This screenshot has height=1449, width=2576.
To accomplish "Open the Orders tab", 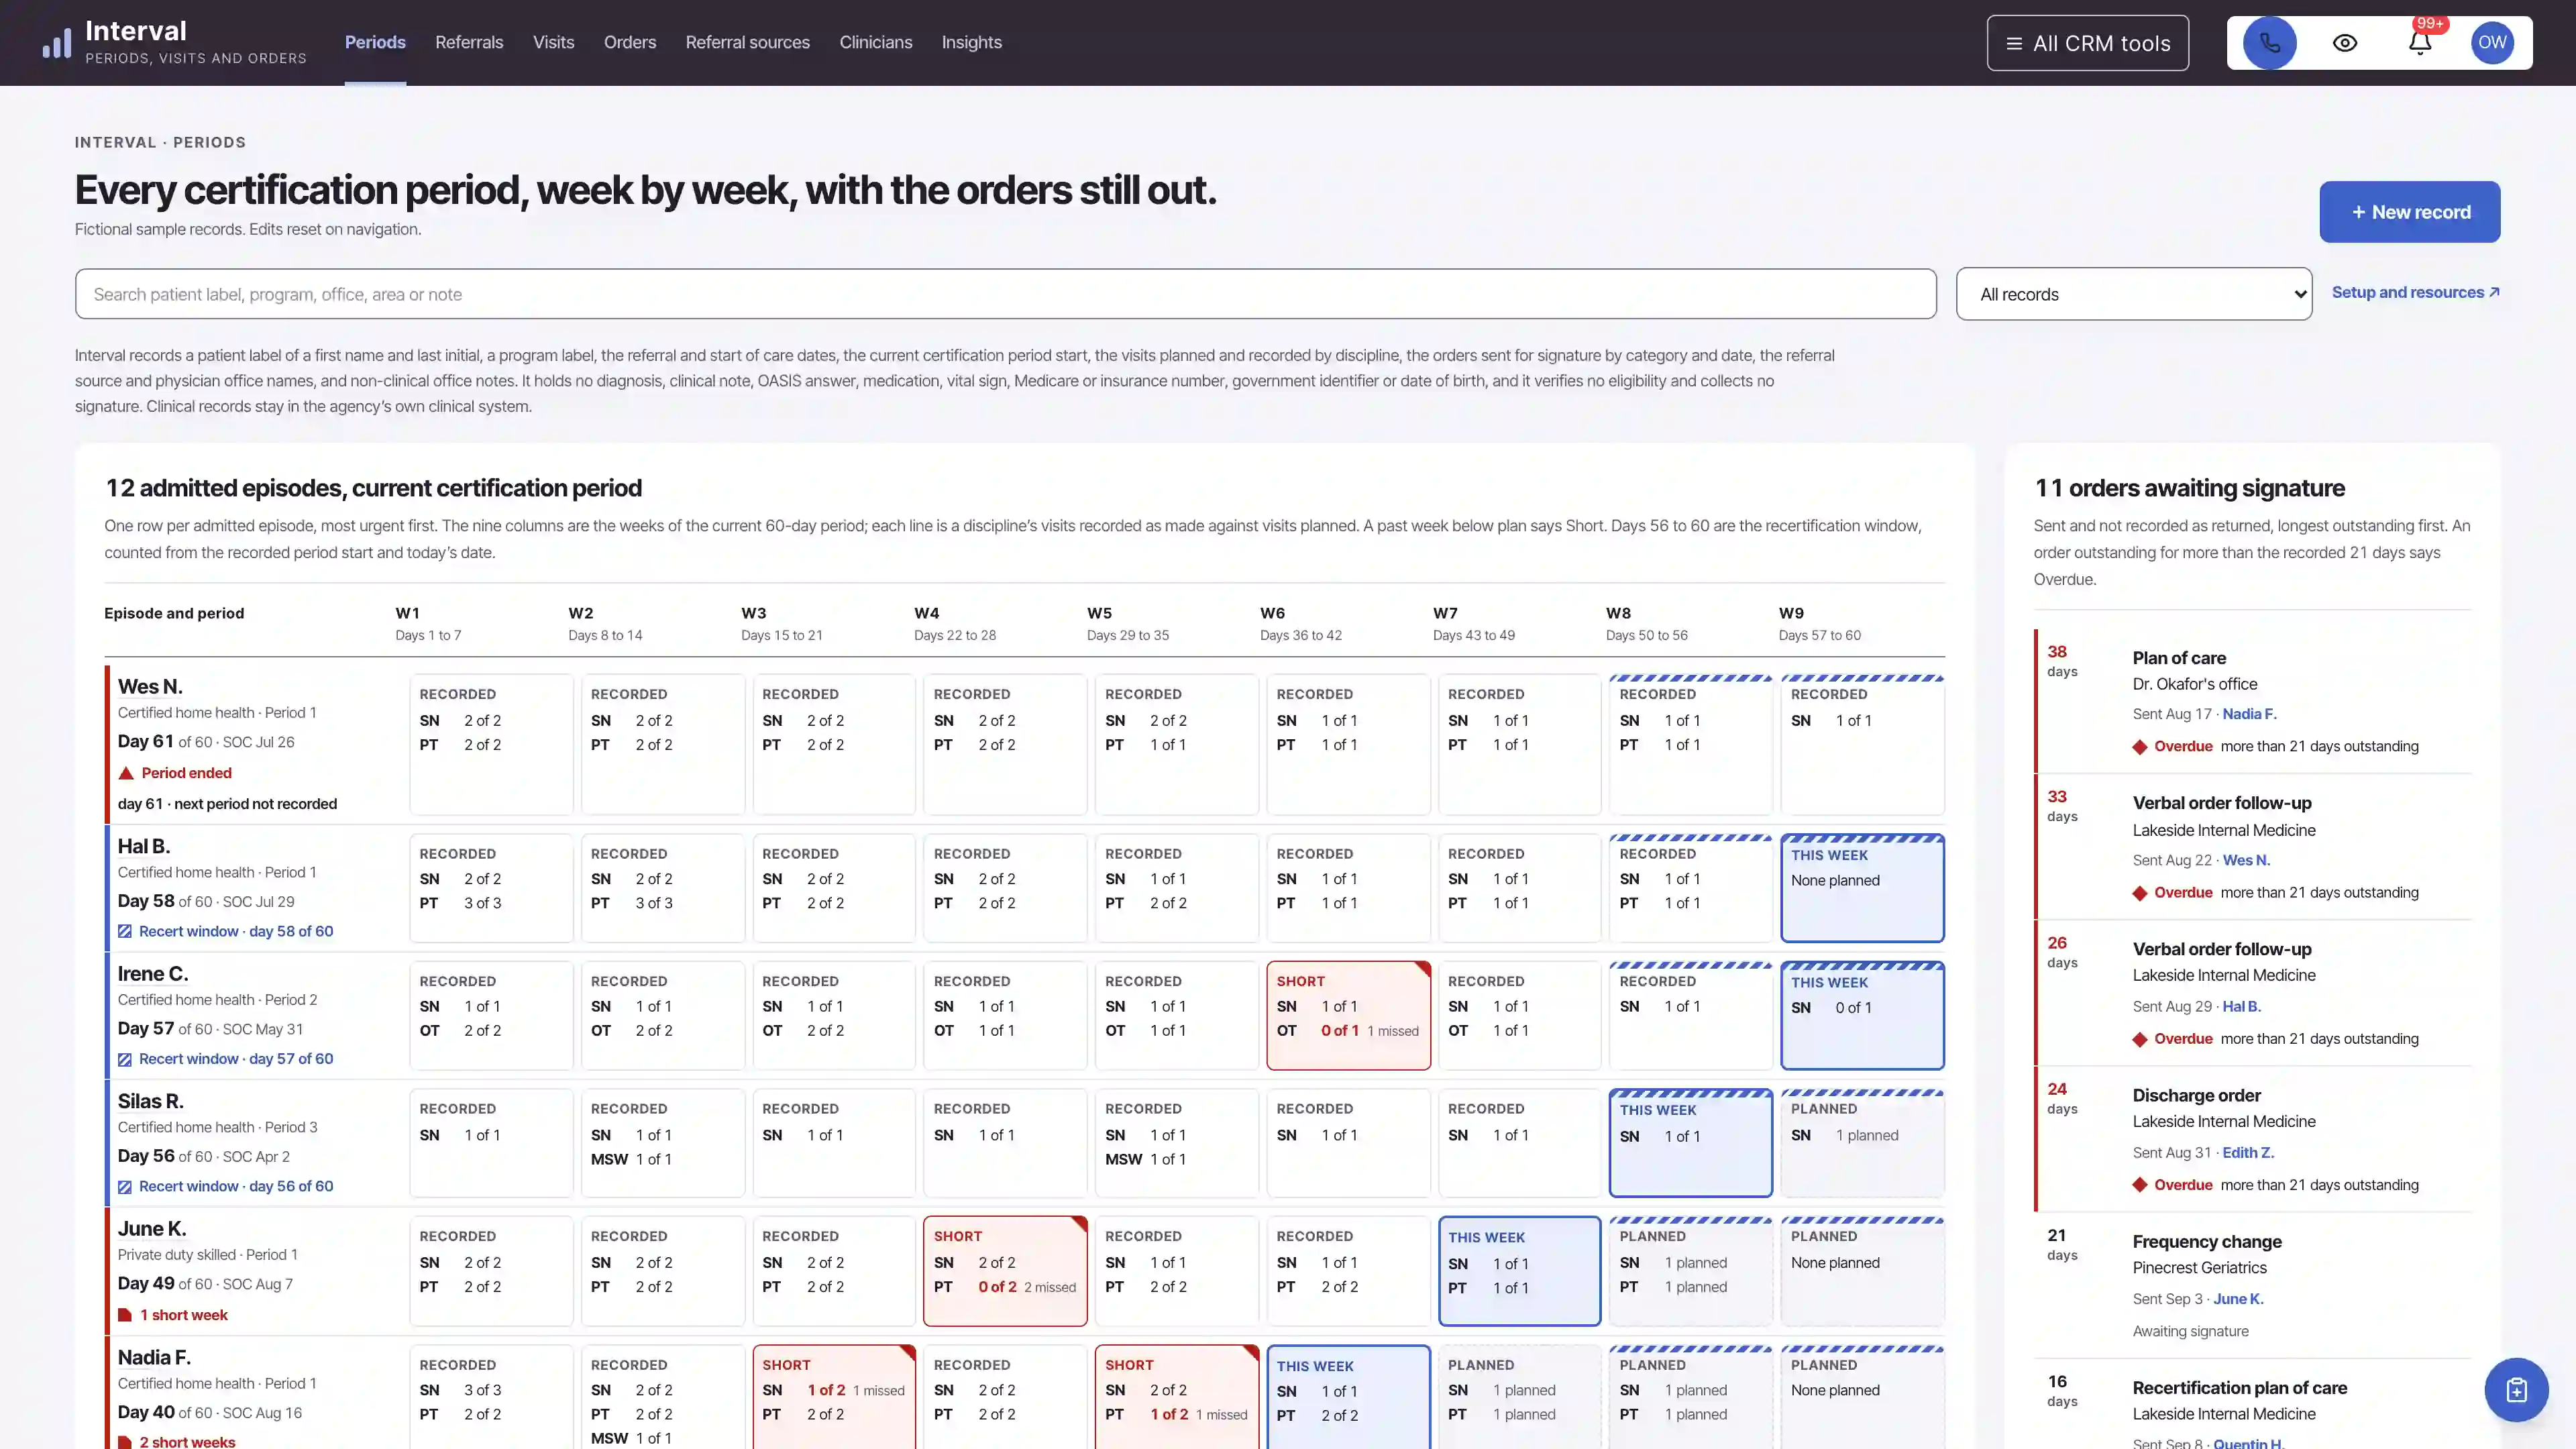I will coord(630,43).
